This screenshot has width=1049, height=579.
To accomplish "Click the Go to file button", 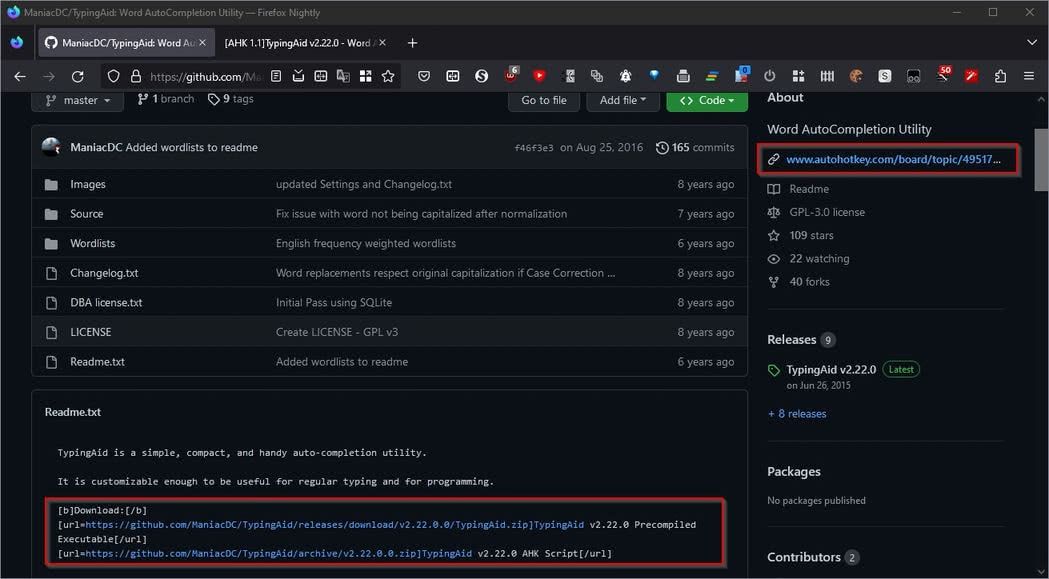I will click(x=543, y=100).
